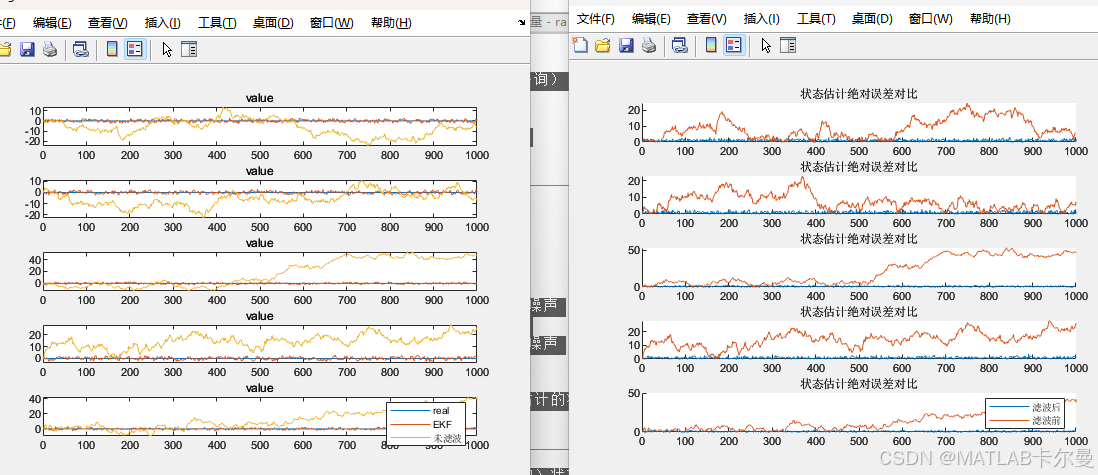
Task: Open file via right figure's folder icon
Action: click(602, 46)
